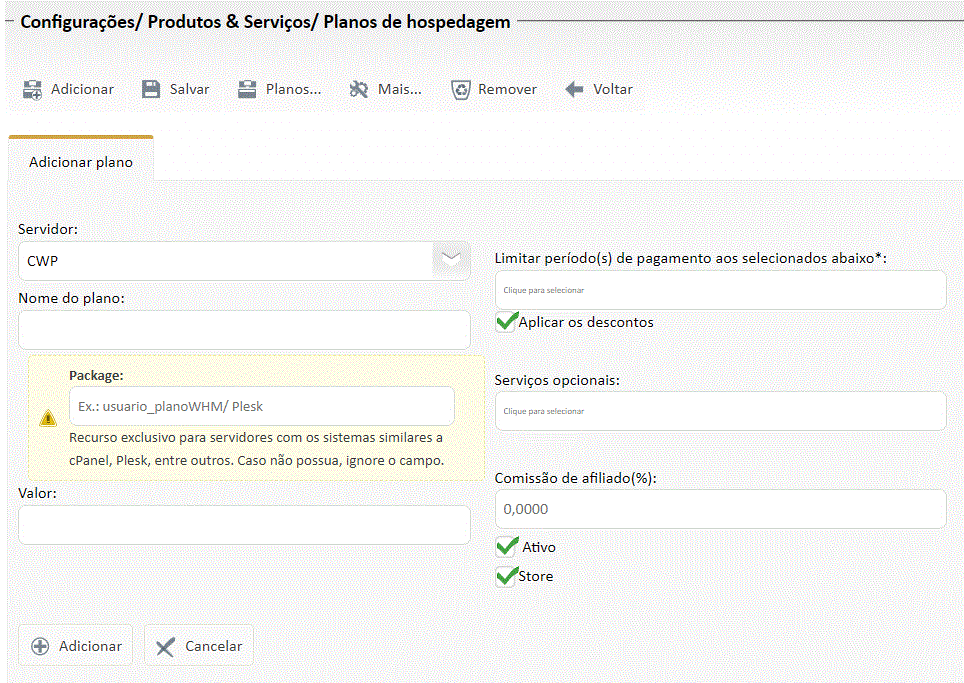Open the Serviços opcionais selection field

tap(720, 411)
